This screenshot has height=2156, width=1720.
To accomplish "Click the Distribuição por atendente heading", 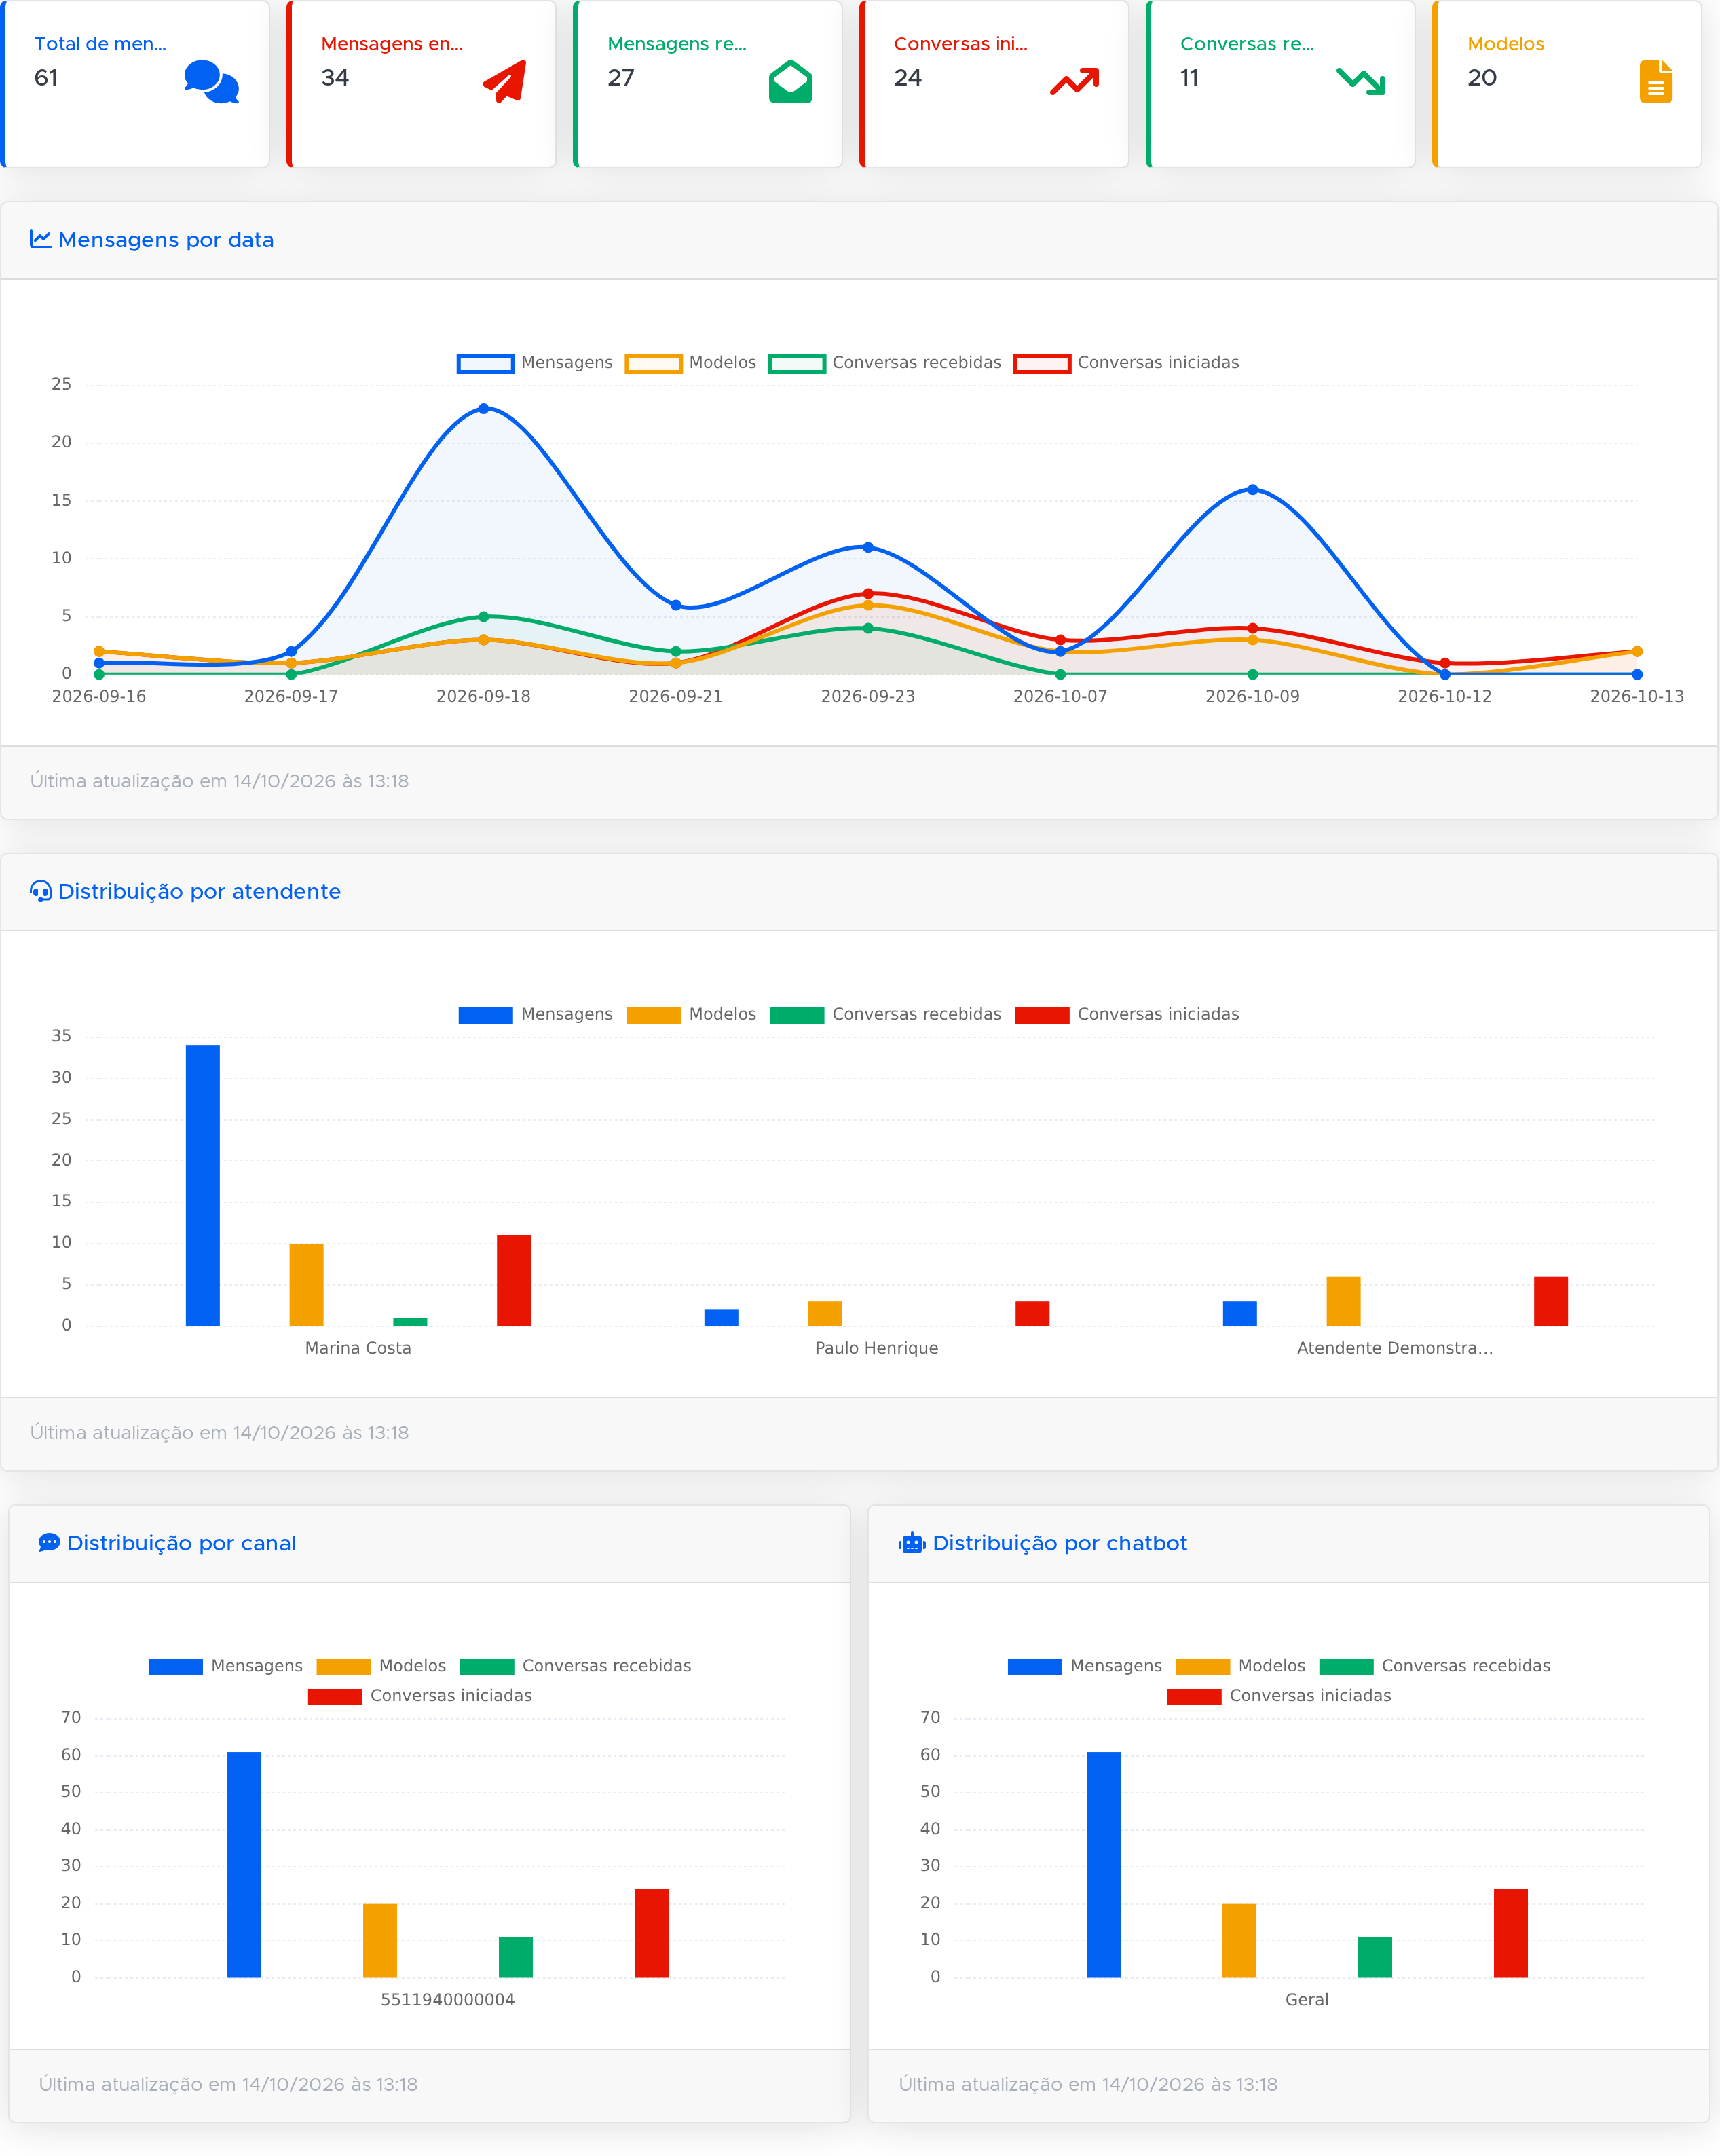I will 200,892.
